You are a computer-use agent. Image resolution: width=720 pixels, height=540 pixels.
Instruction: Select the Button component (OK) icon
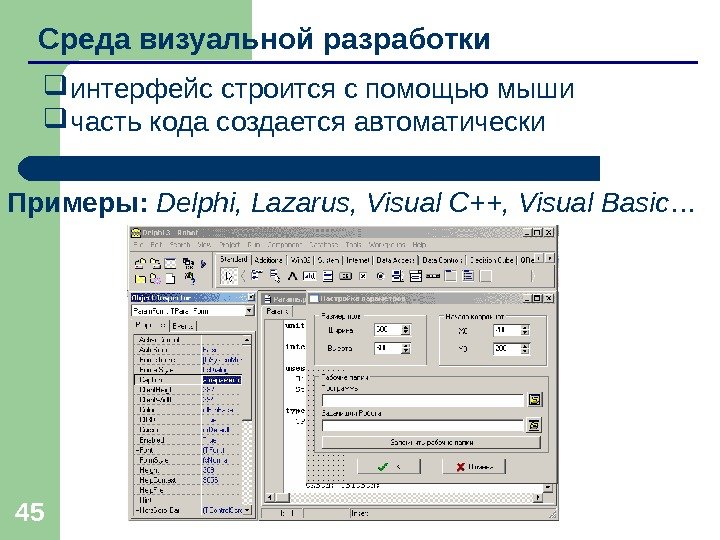[x=345, y=276]
